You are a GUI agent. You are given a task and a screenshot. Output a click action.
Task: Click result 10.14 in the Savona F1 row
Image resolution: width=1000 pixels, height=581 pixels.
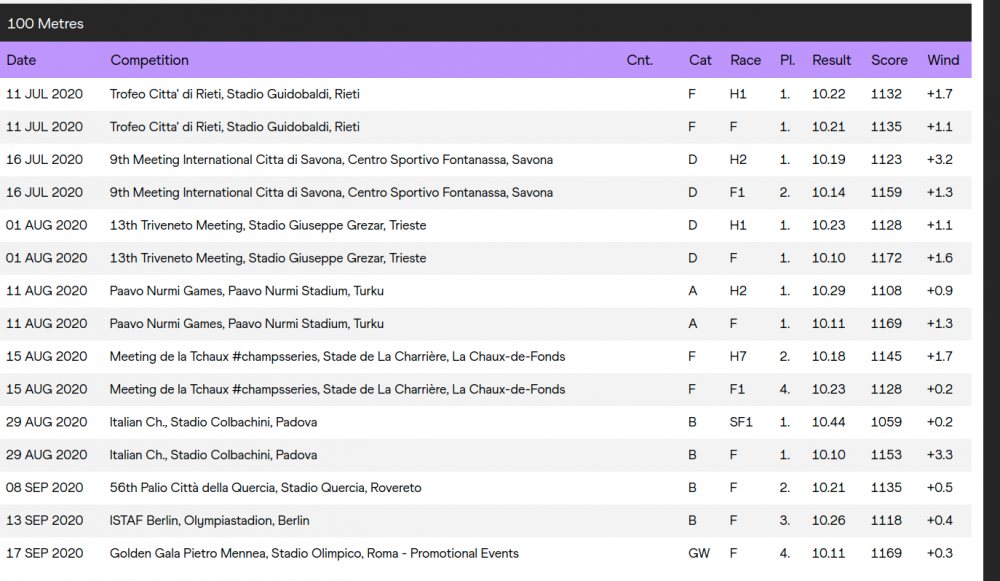(x=828, y=193)
